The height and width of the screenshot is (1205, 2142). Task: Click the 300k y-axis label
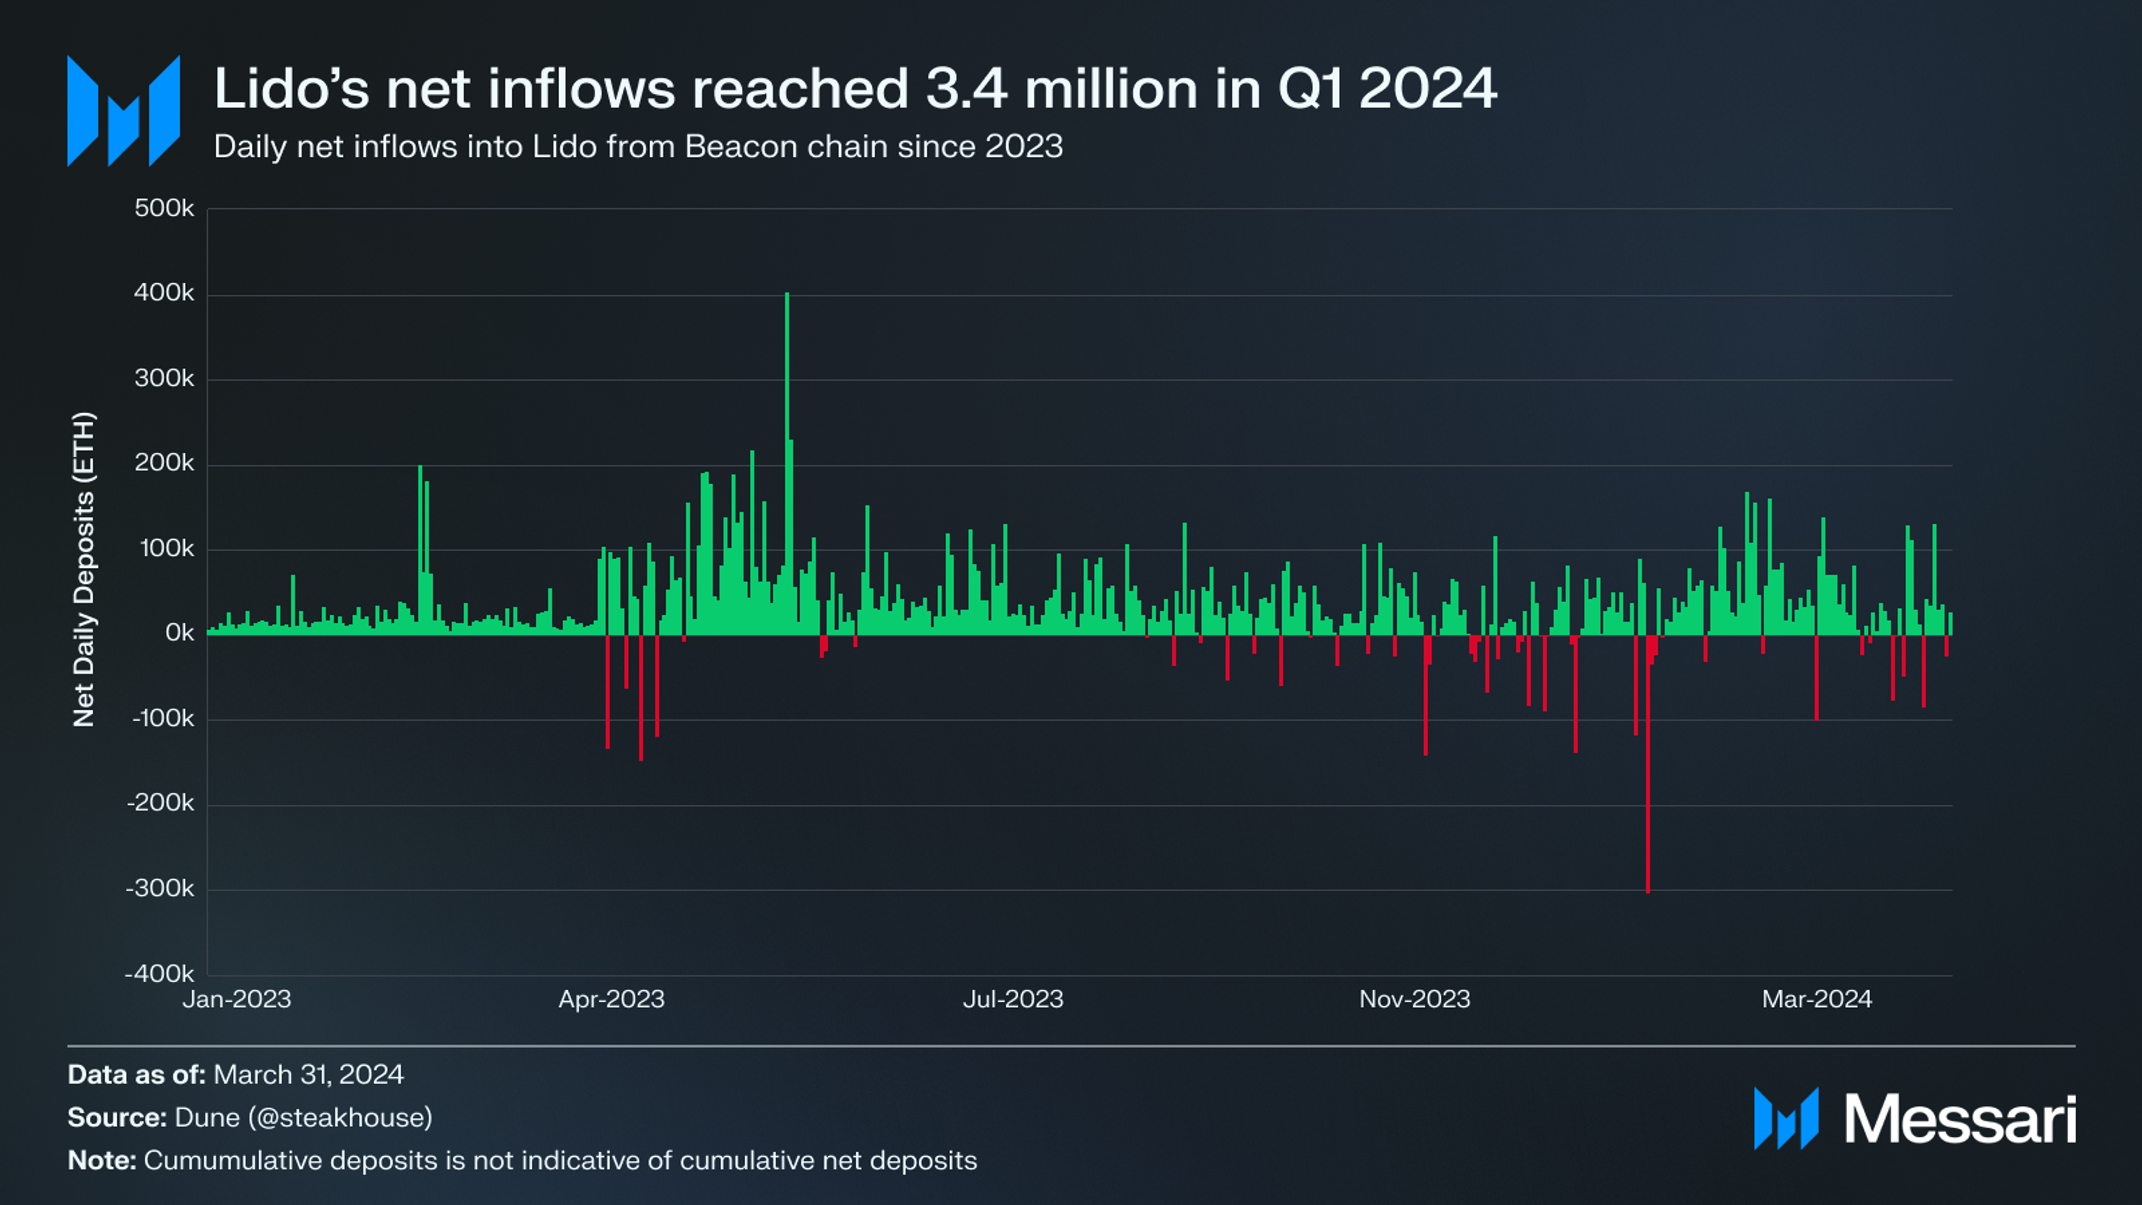(x=164, y=378)
